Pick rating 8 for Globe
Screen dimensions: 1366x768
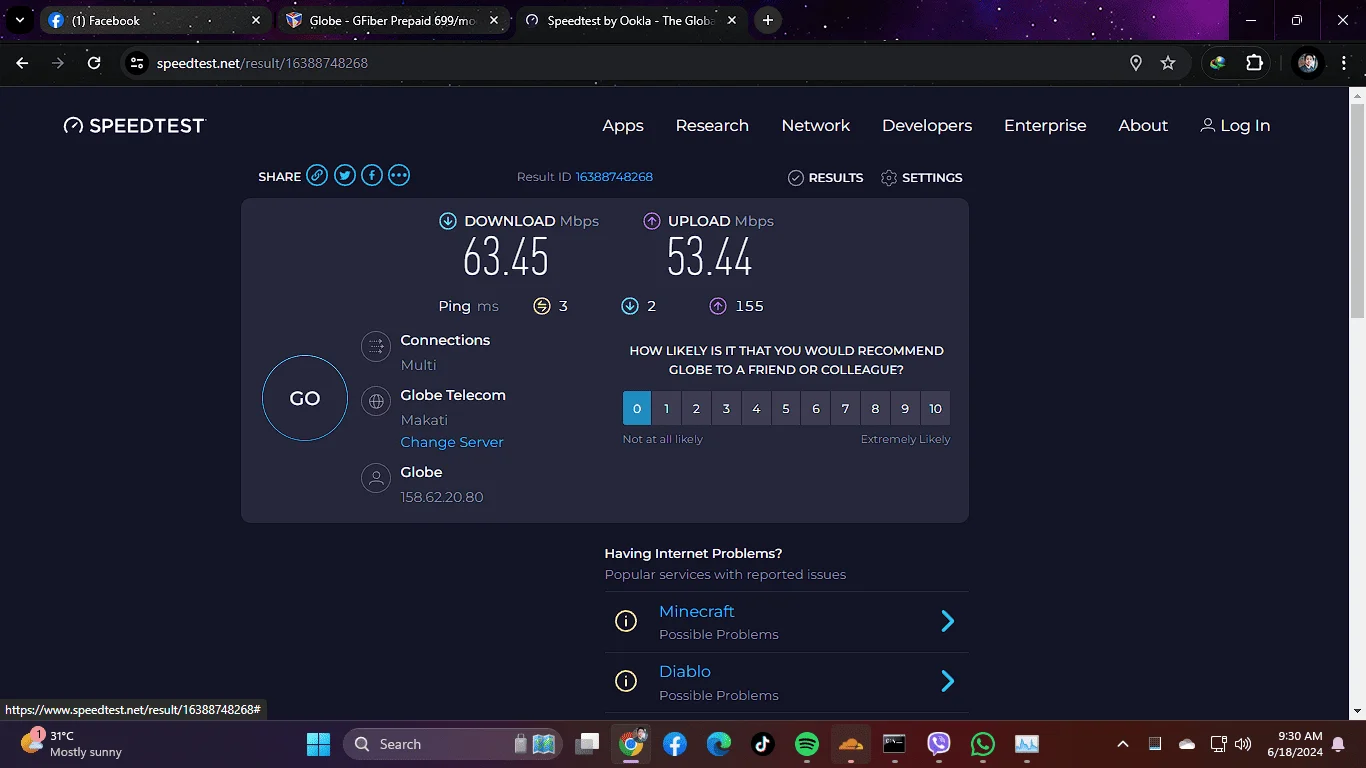tap(876, 408)
